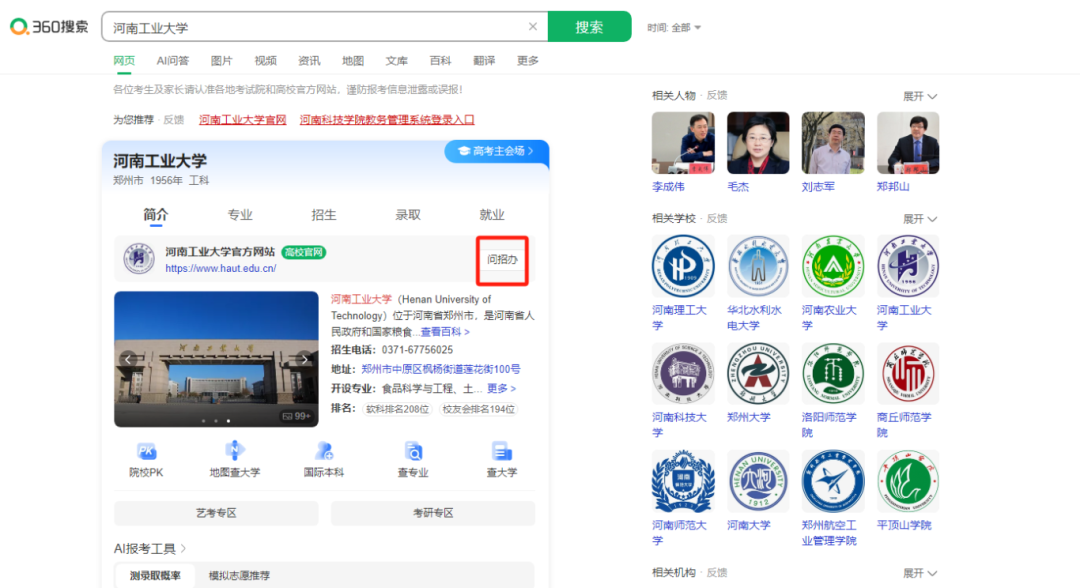Click the 查大学 icon

click(501, 452)
